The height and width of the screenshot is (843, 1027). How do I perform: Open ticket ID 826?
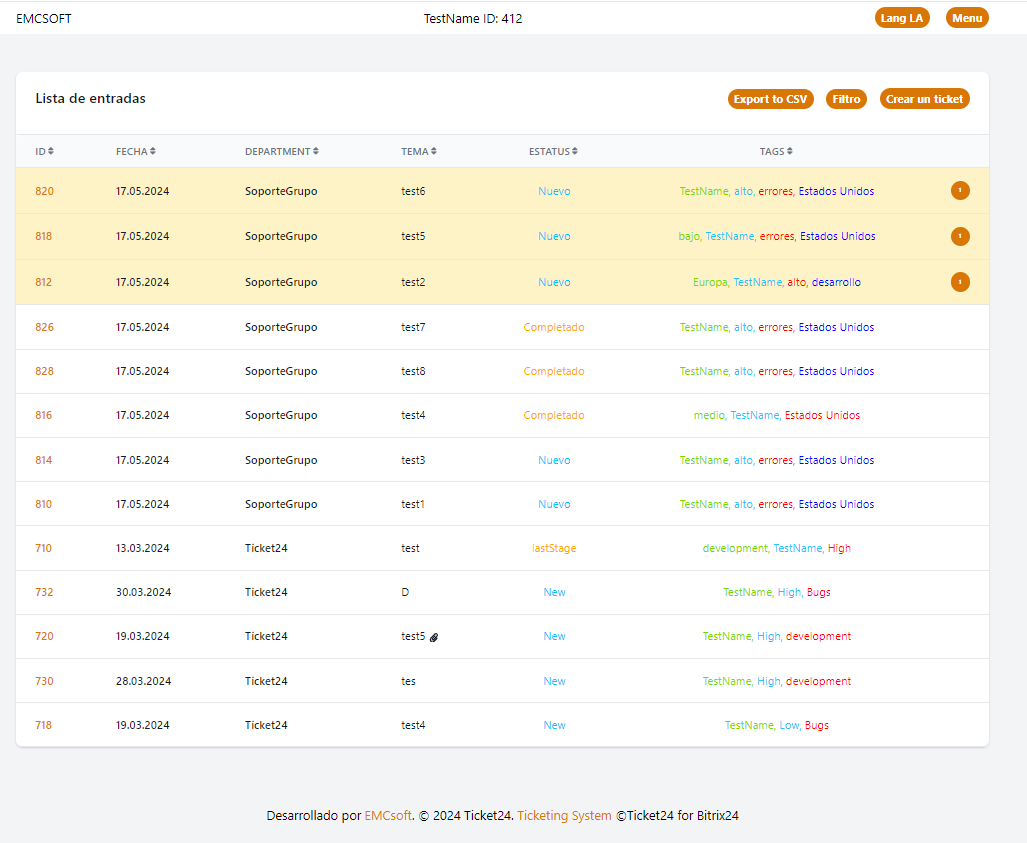44,327
